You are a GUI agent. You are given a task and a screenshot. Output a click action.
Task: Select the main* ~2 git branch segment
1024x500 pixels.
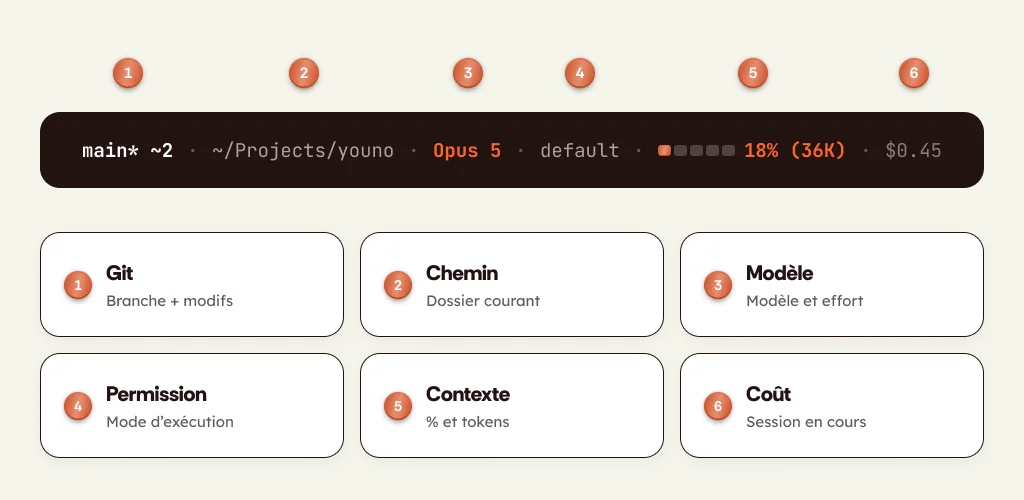pyautogui.click(x=127, y=151)
